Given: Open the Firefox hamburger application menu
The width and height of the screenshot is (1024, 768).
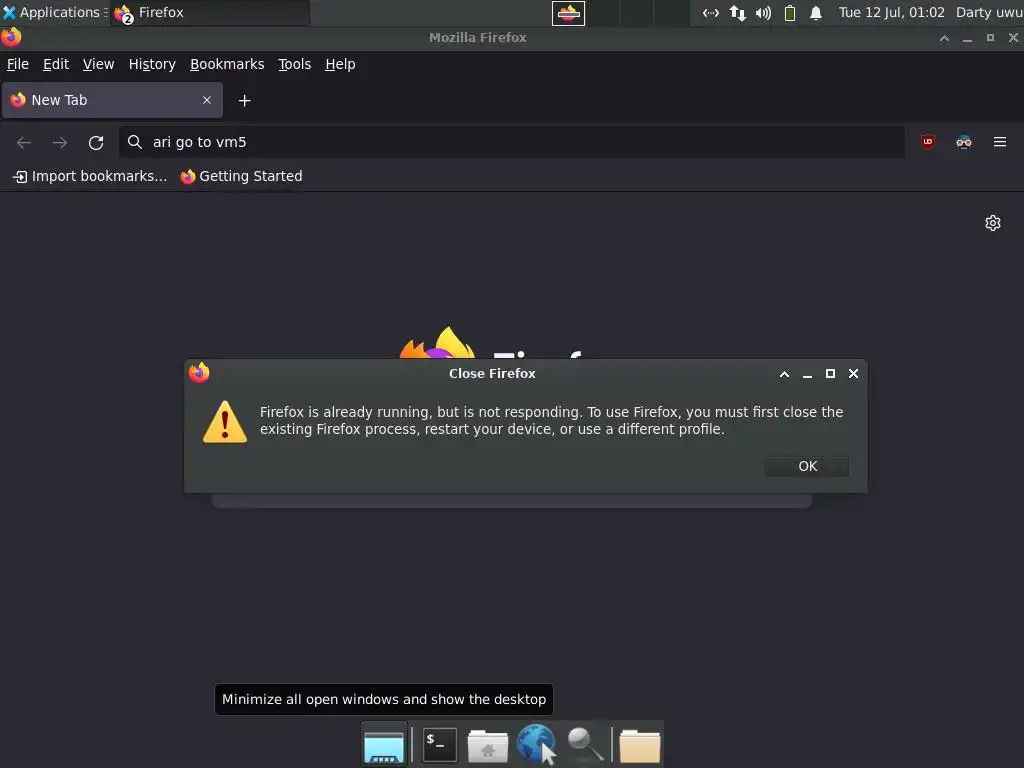Looking at the screenshot, I should [x=999, y=142].
